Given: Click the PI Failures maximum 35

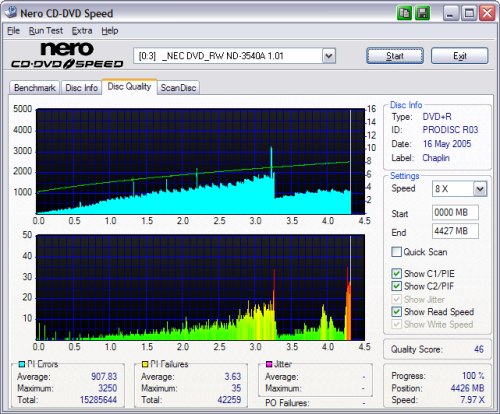Looking at the screenshot, I should pyautogui.click(x=236, y=388).
